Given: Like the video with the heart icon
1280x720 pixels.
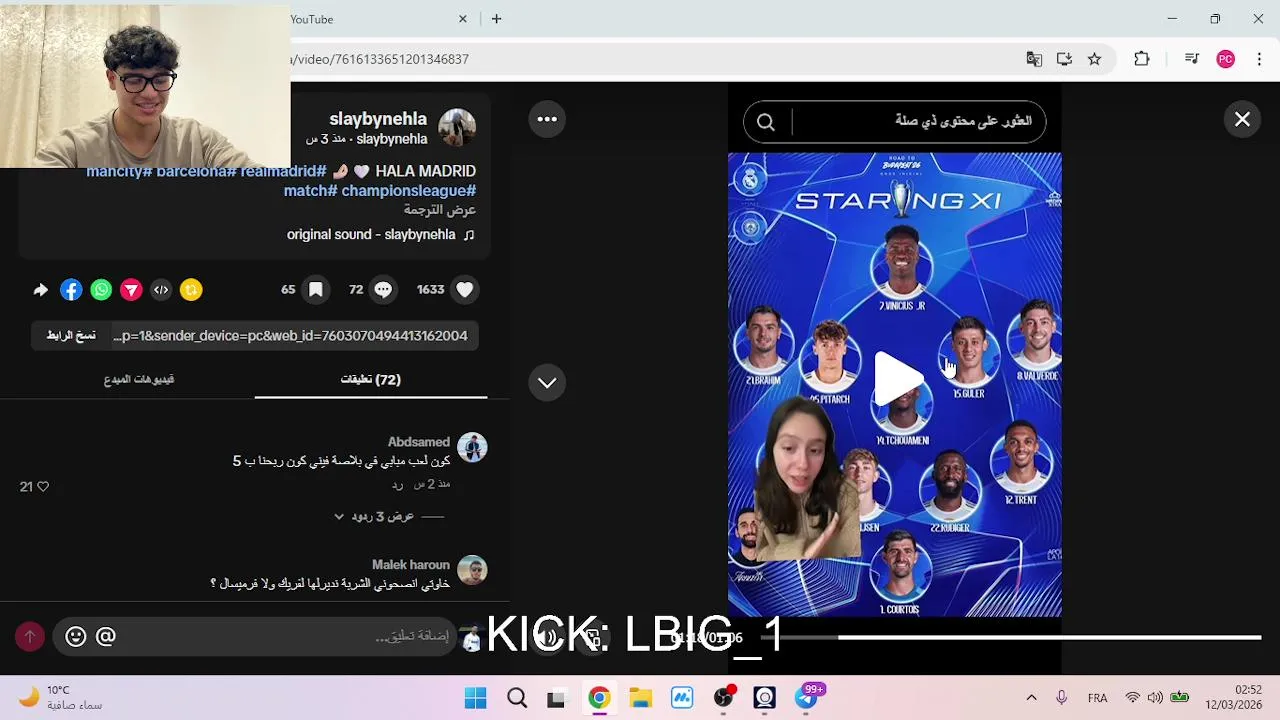Looking at the screenshot, I should click(465, 290).
